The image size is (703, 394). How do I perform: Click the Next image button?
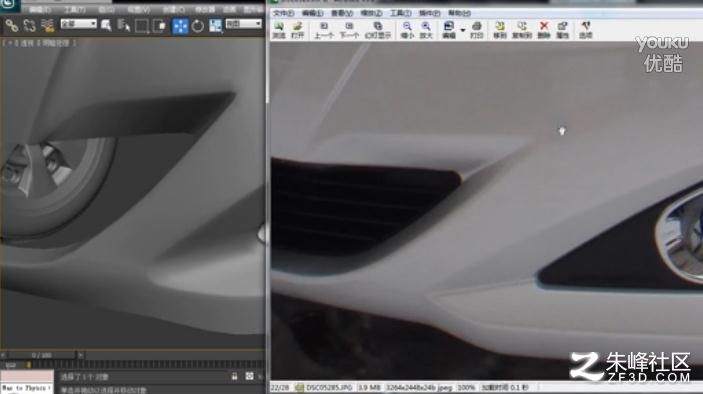click(x=349, y=30)
